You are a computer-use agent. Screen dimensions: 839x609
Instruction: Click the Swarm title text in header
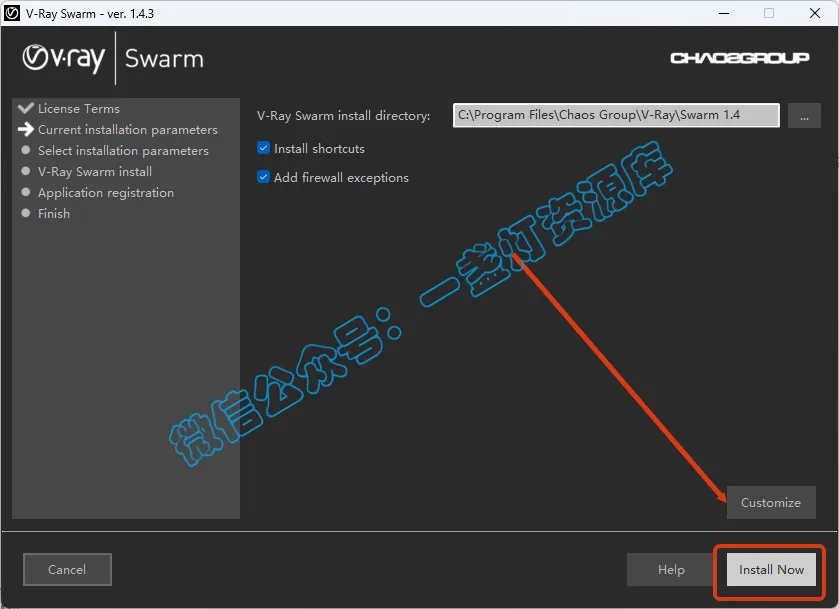(164, 58)
